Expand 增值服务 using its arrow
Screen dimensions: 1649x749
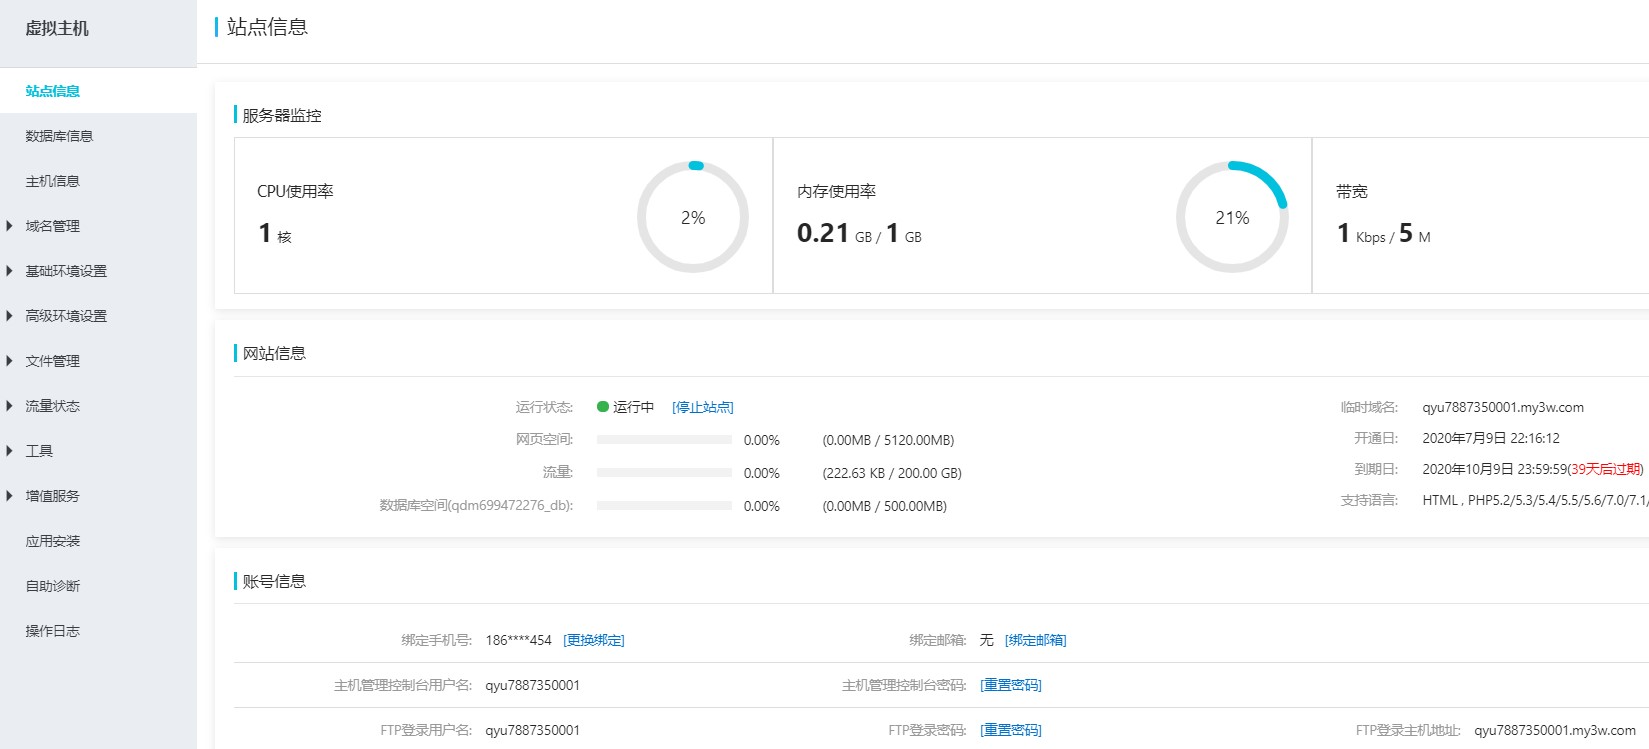coord(10,496)
